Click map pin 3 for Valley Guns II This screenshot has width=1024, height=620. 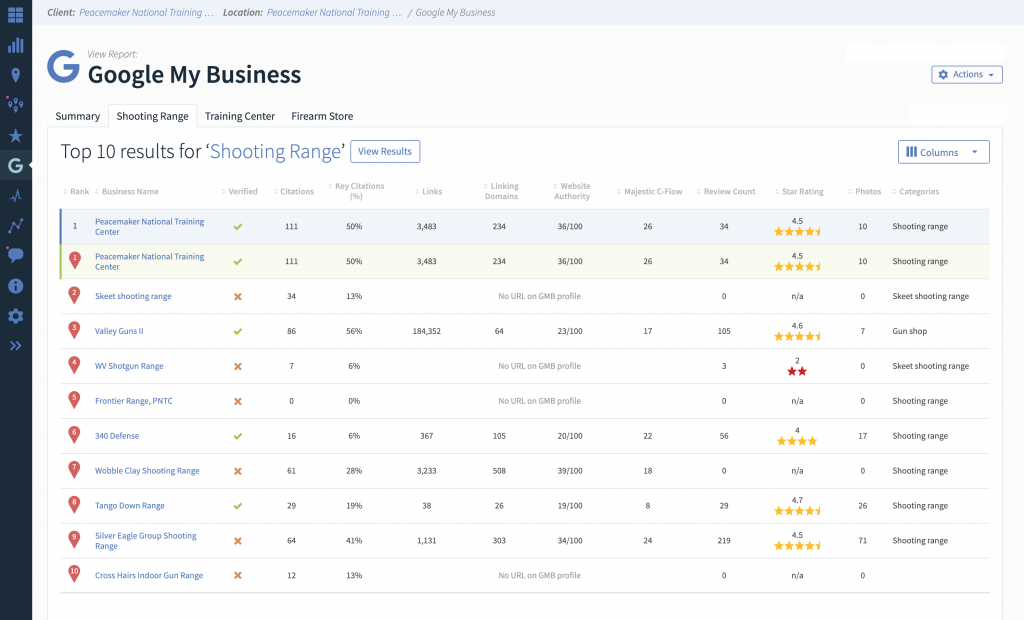click(74, 331)
